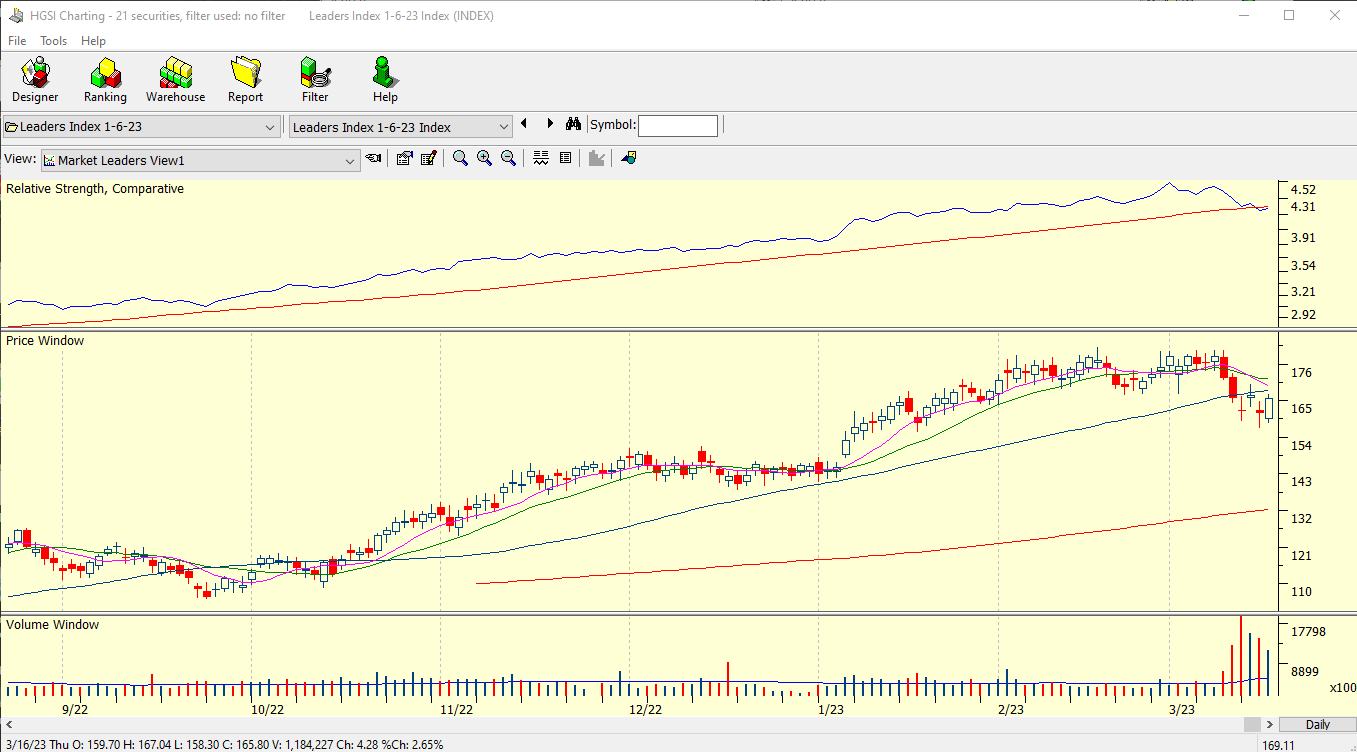Click the edit view icon with pencil

[x=429, y=158]
